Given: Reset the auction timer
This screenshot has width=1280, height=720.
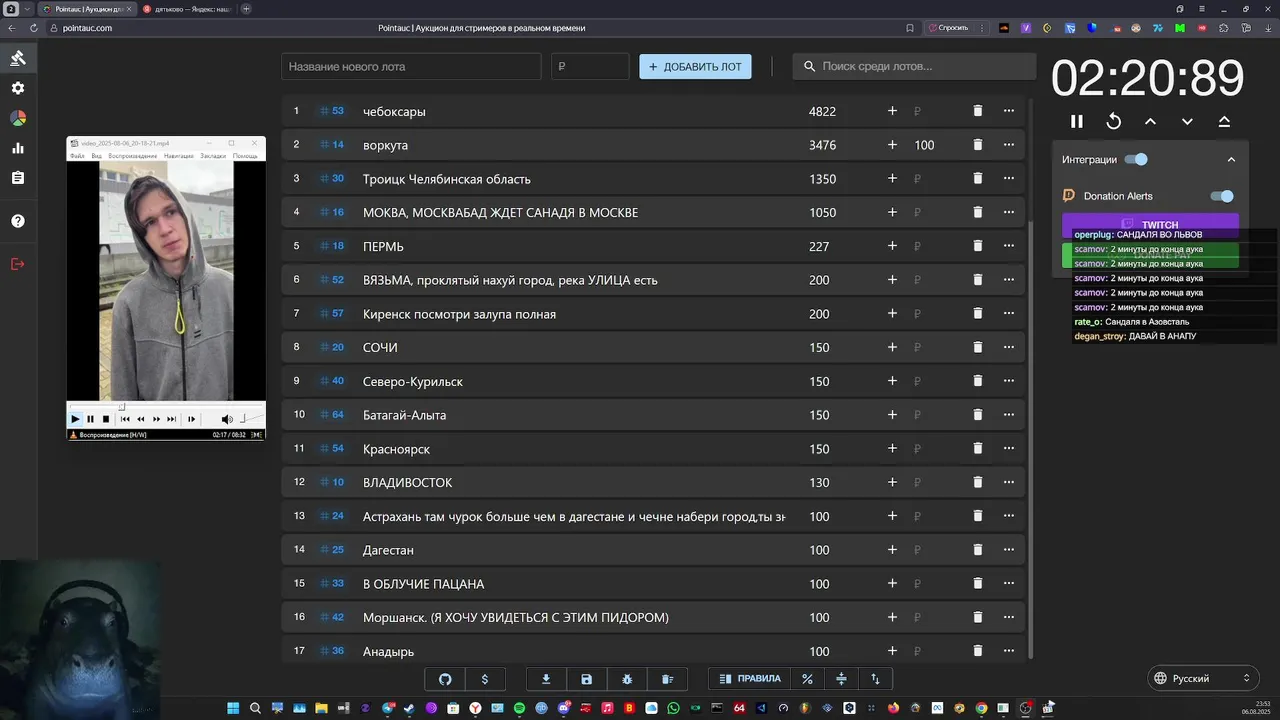Looking at the screenshot, I should tap(1114, 121).
